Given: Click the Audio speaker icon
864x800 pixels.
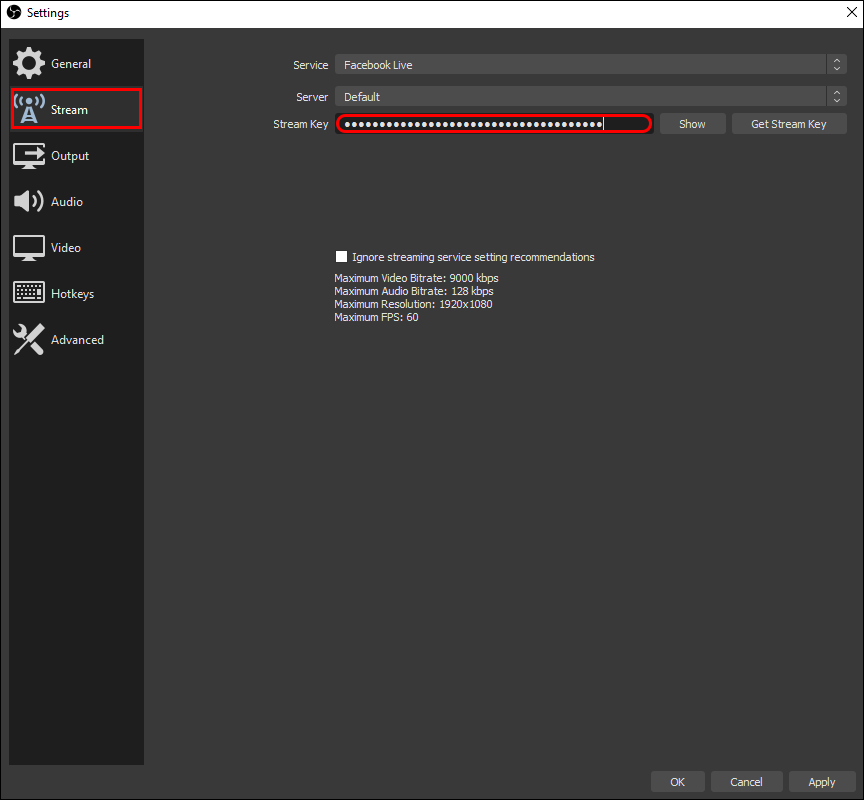Looking at the screenshot, I should (29, 201).
